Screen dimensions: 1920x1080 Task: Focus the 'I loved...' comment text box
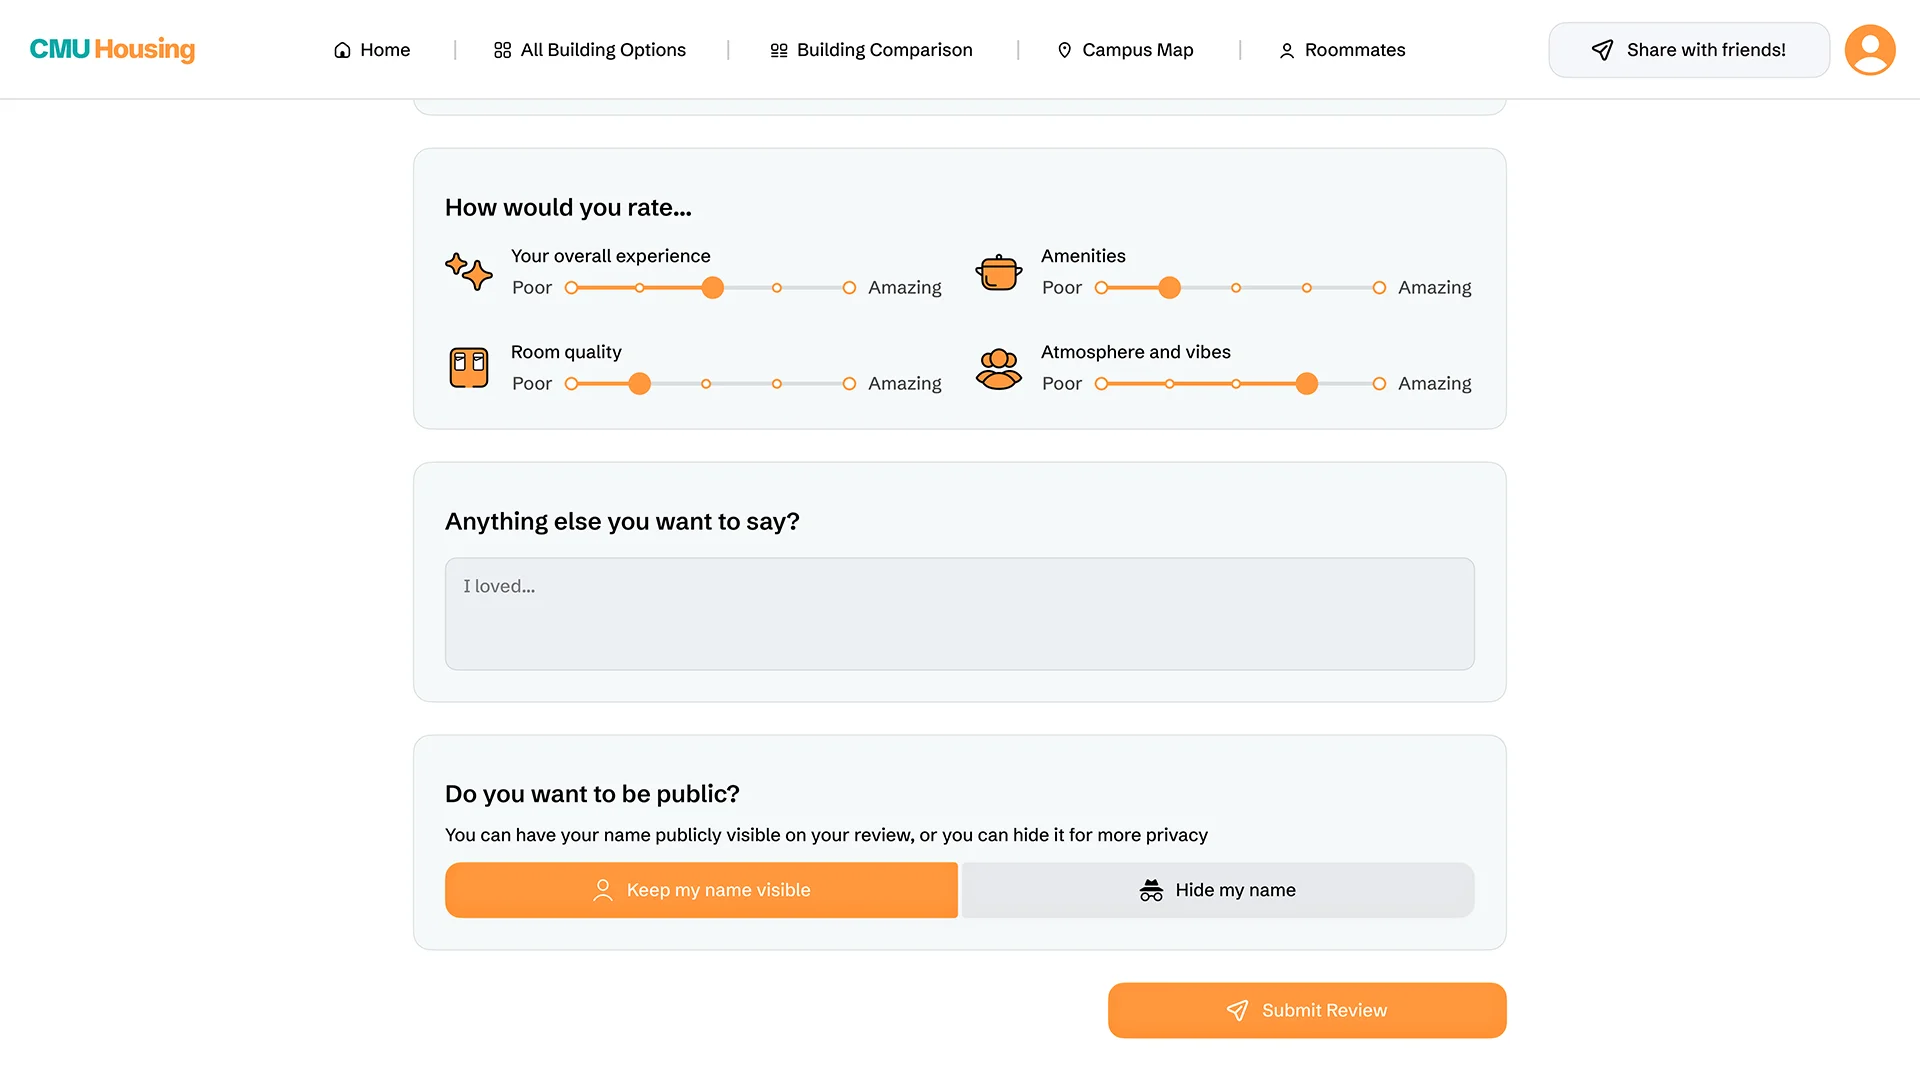pyautogui.click(x=959, y=613)
